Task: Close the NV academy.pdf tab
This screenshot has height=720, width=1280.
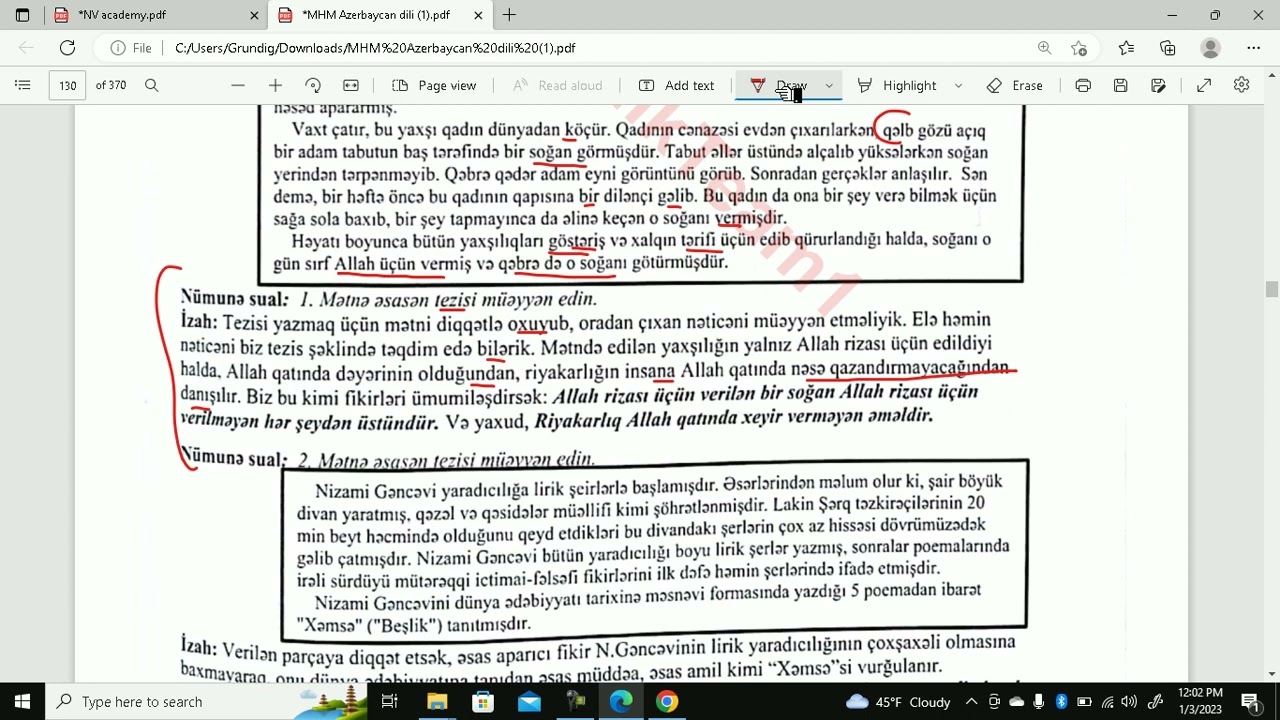Action: click(x=254, y=15)
